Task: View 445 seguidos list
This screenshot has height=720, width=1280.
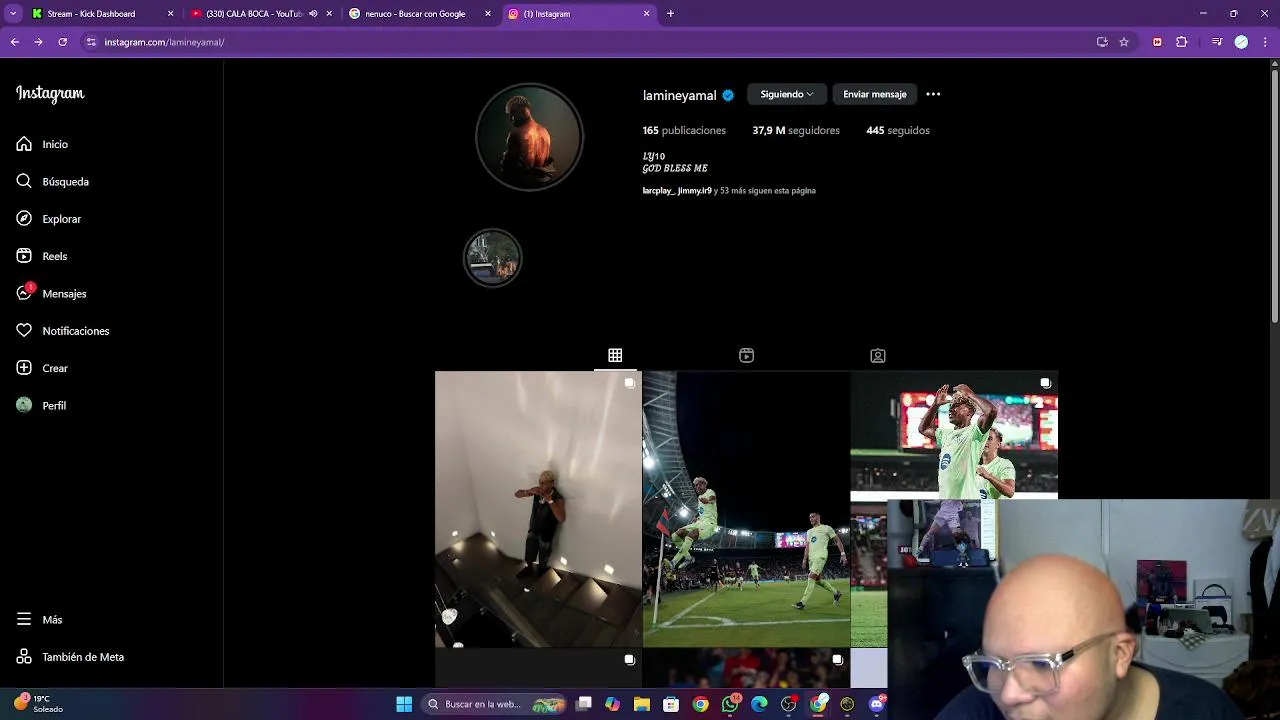Action: tap(898, 130)
